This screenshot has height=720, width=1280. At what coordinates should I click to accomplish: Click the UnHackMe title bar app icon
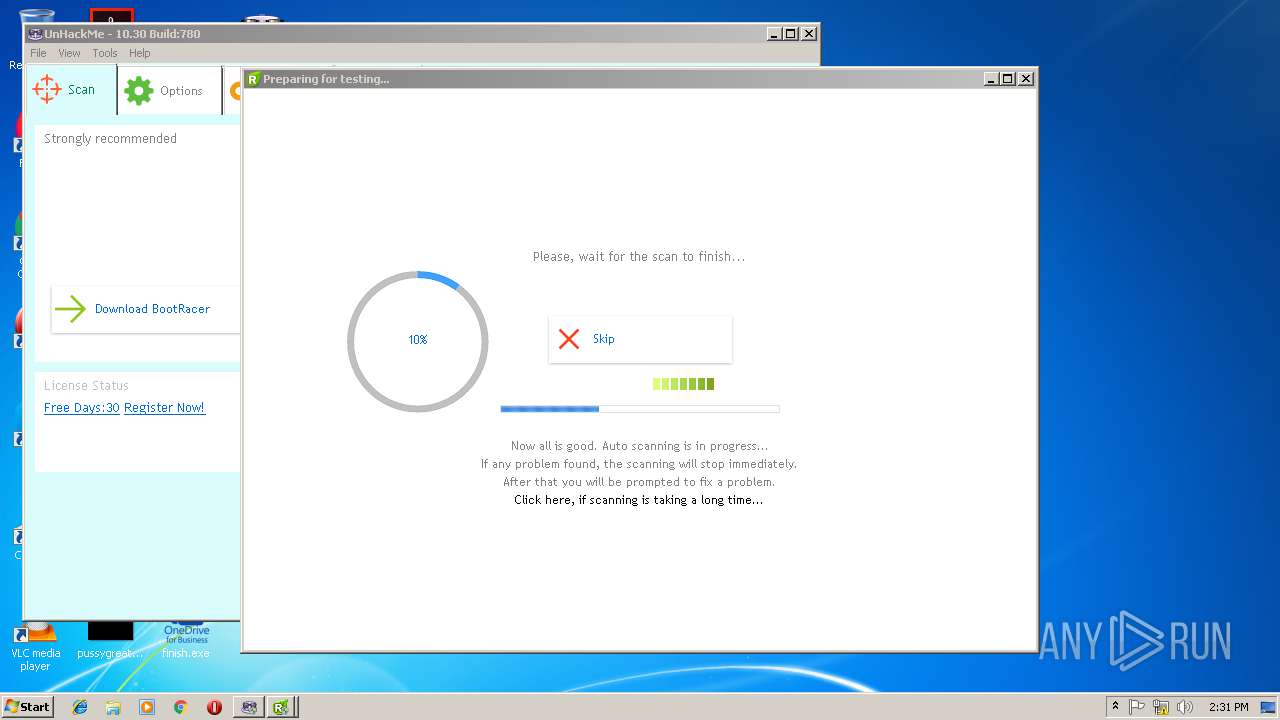pos(35,34)
